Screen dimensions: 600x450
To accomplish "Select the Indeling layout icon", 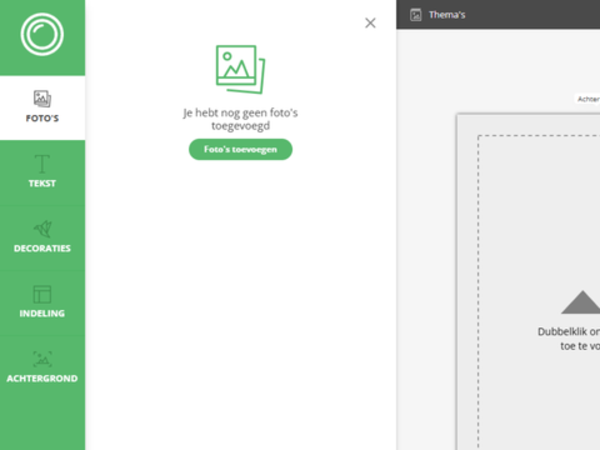I will click(x=42, y=294).
